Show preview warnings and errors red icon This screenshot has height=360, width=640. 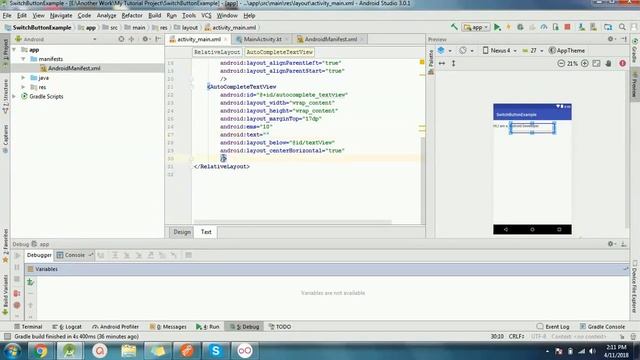[622, 63]
